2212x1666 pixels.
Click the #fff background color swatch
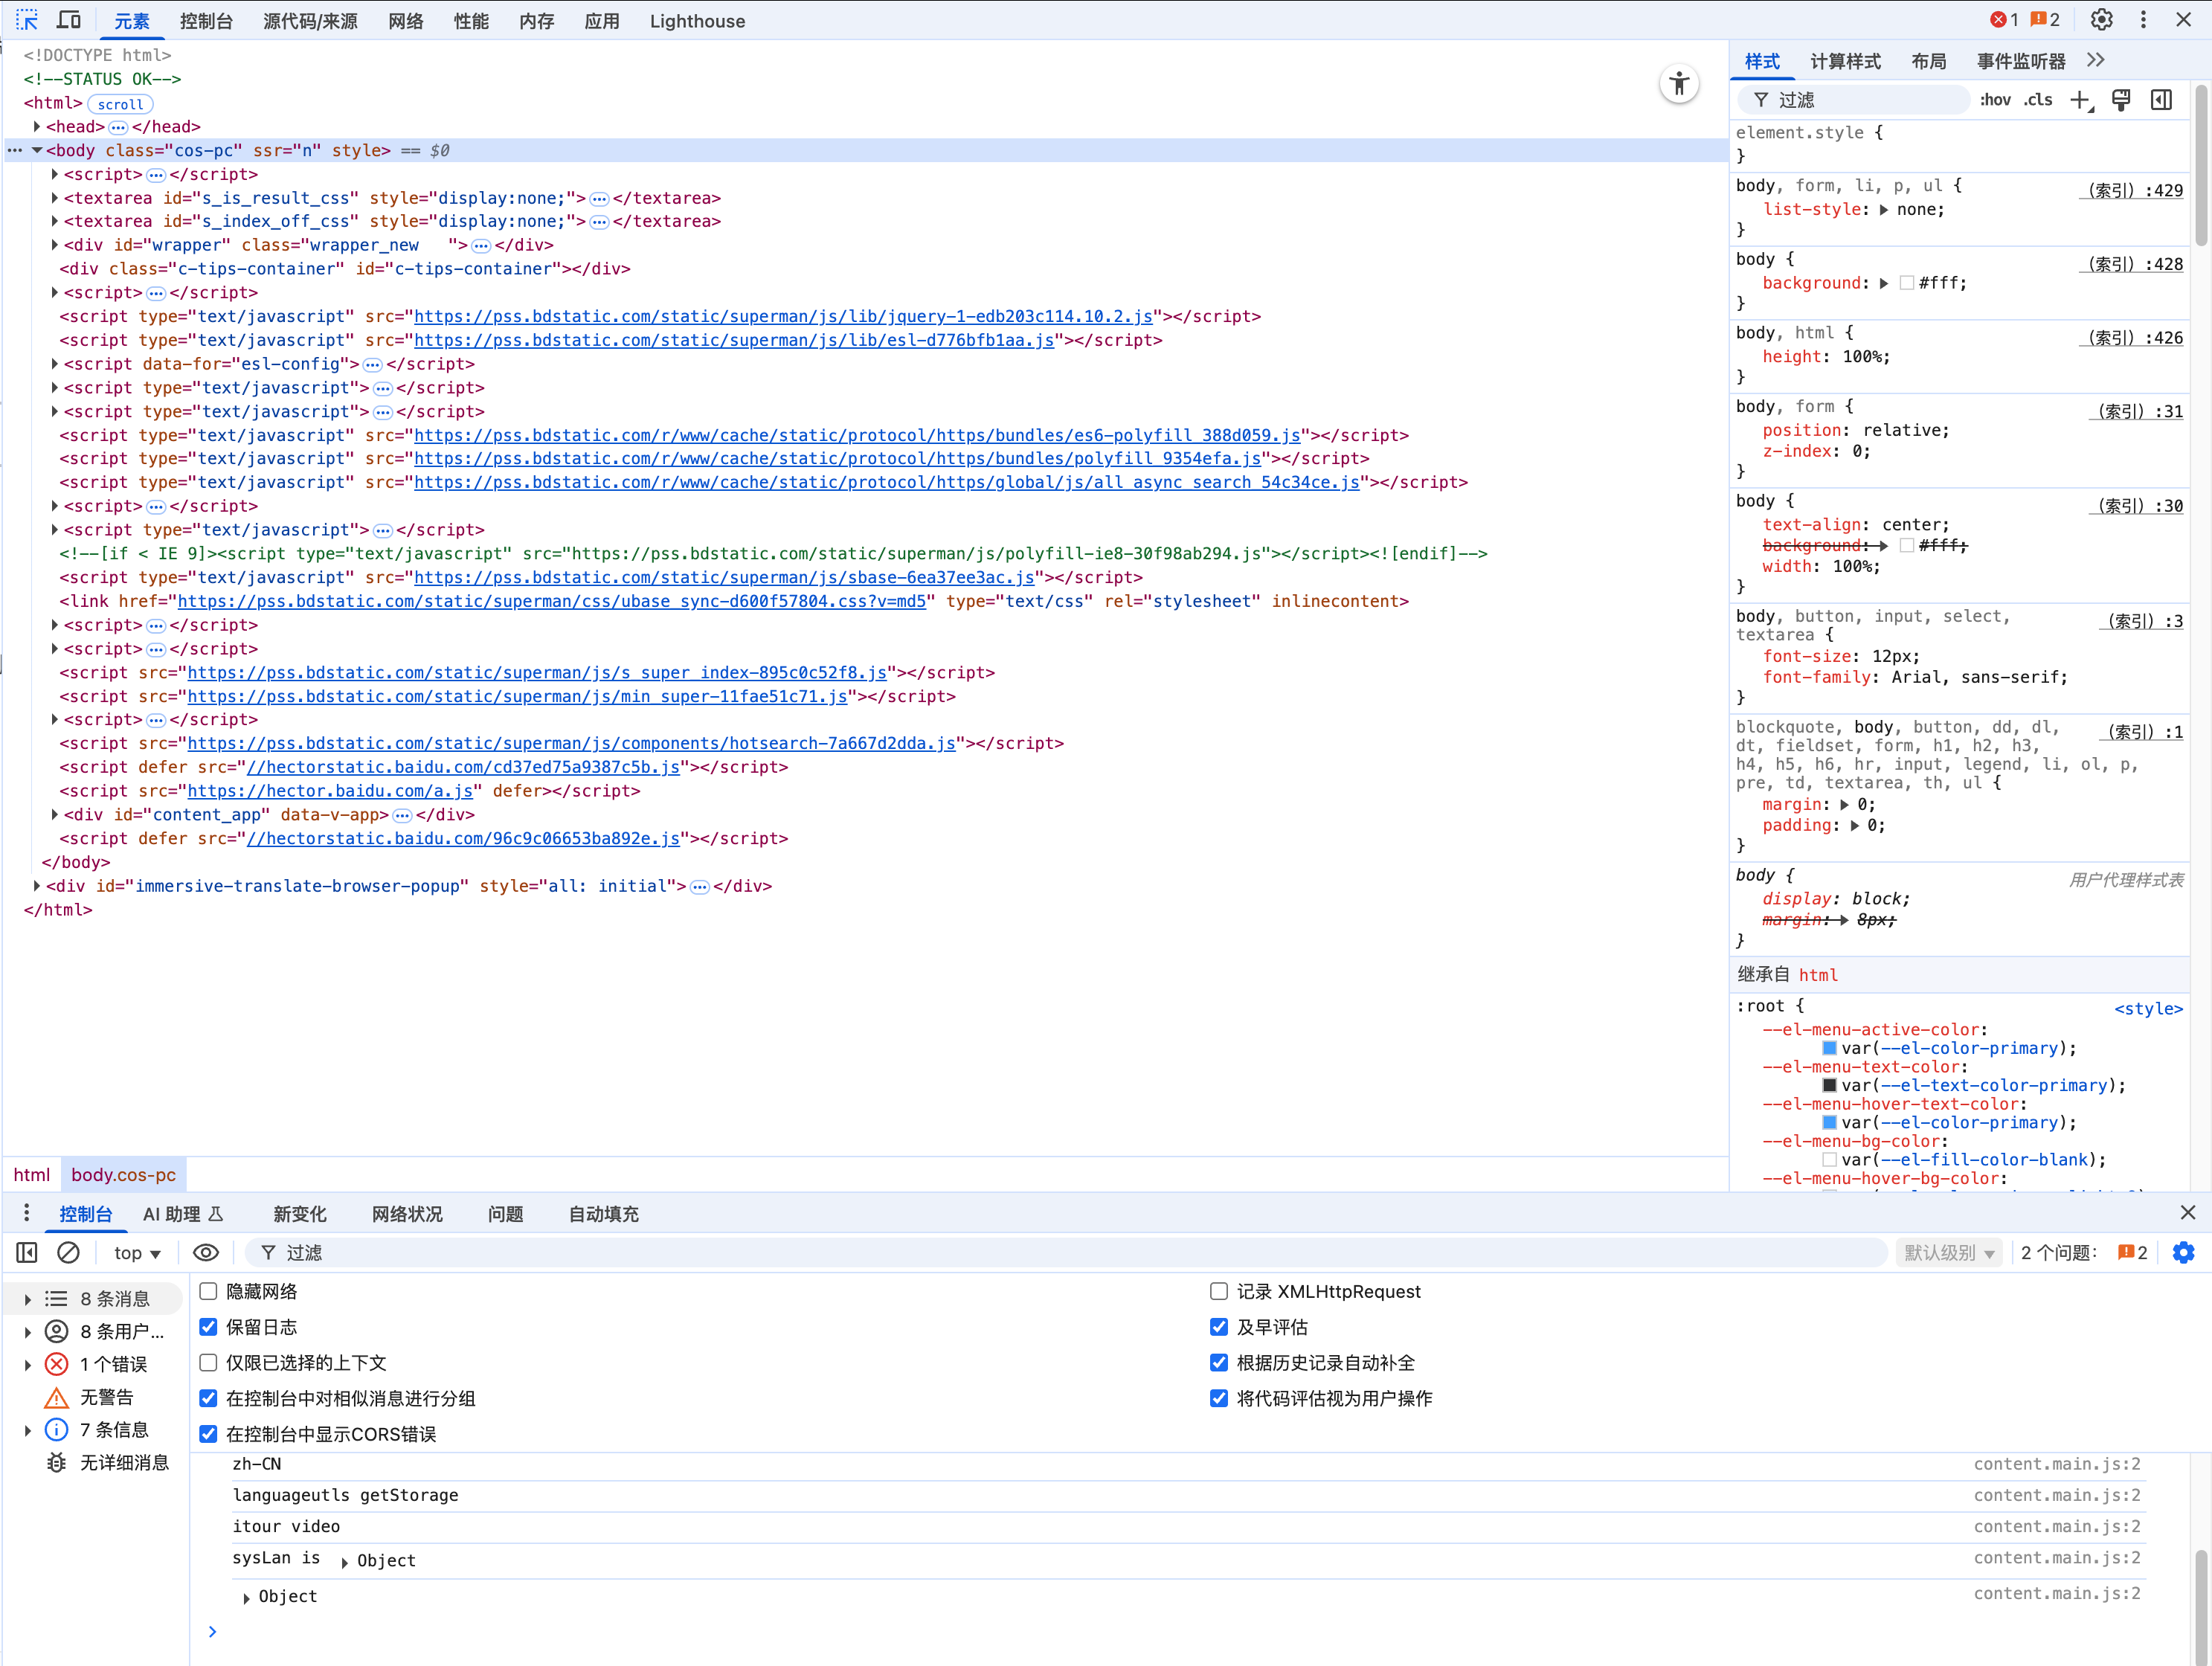(x=1907, y=283)
